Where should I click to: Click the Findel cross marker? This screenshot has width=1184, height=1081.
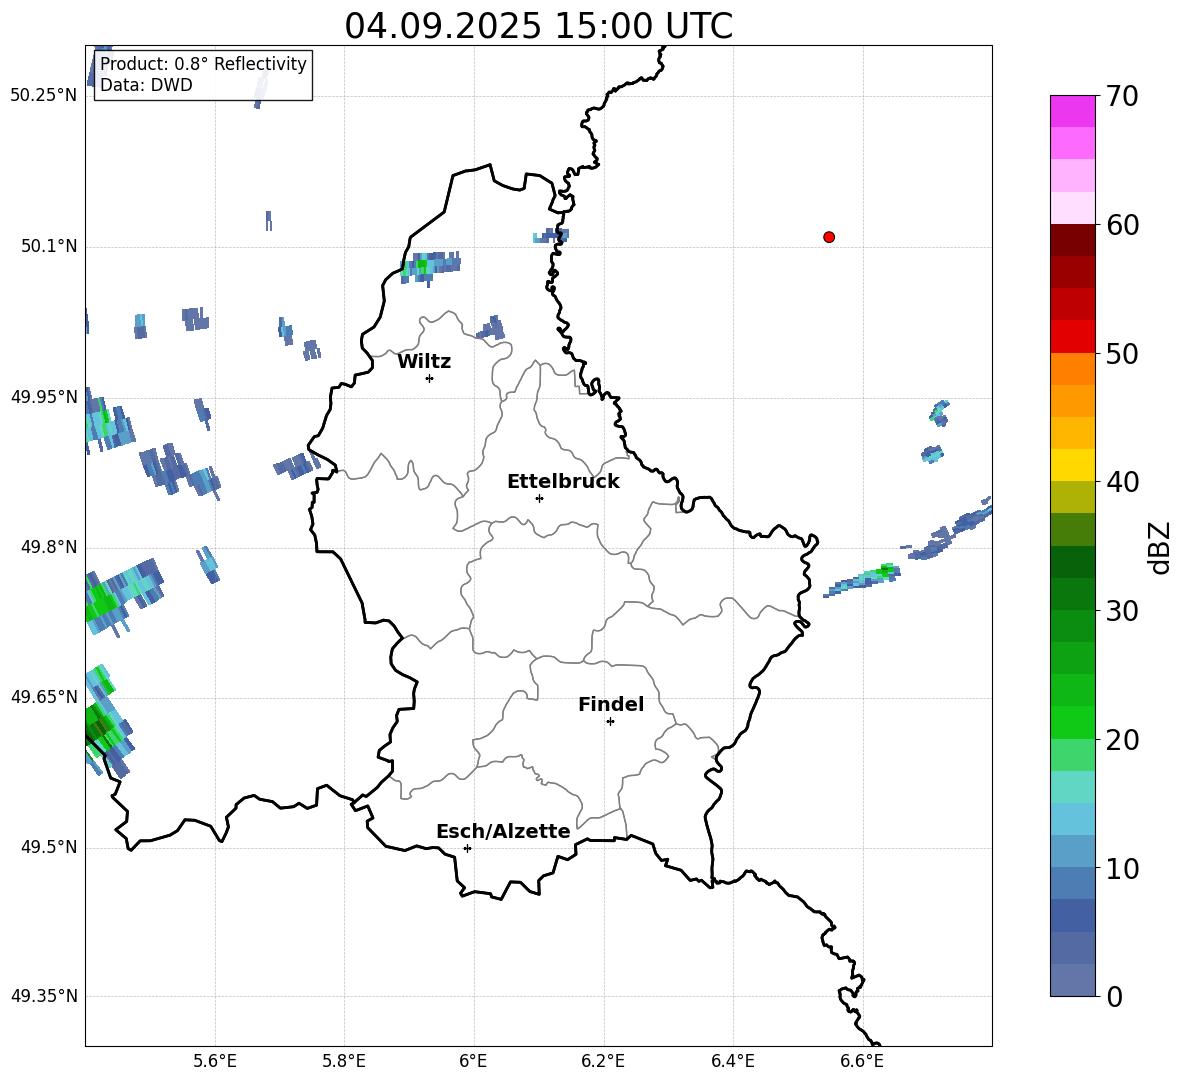(610, 722)
